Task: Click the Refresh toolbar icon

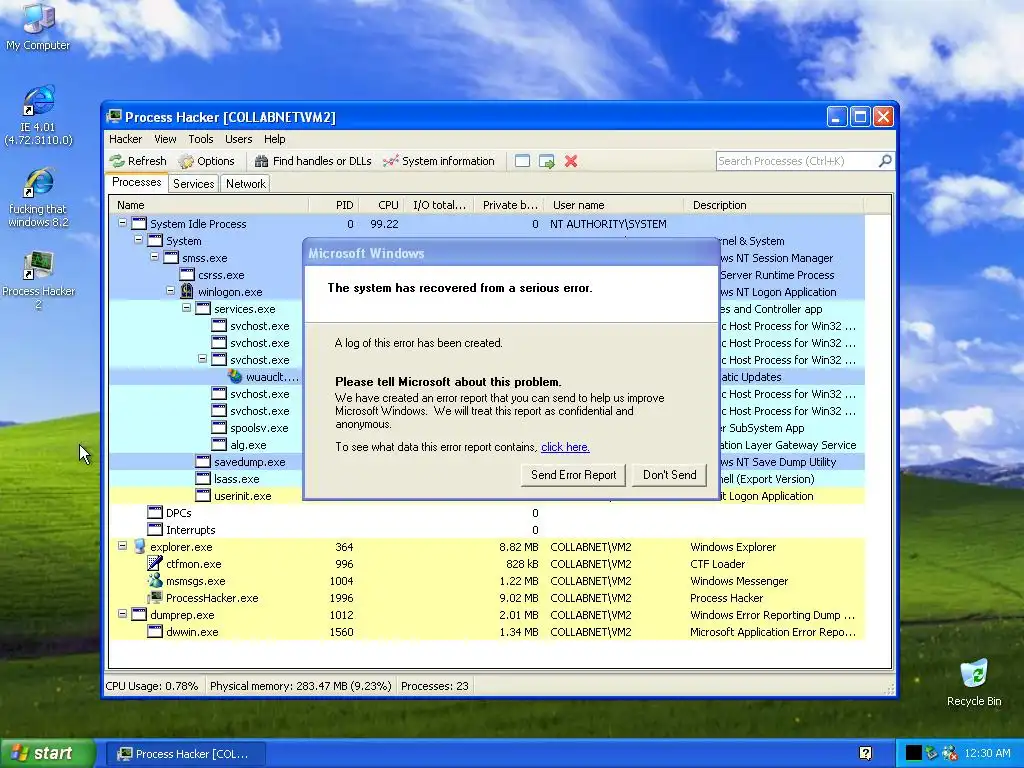Action: [x=117, y=161]
